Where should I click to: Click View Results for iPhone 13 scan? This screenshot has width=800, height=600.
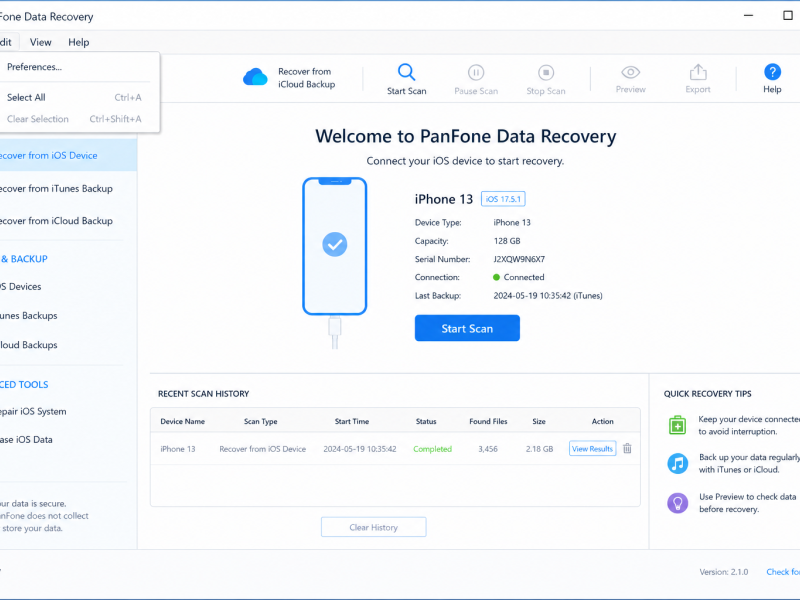(x=592, y=448)
